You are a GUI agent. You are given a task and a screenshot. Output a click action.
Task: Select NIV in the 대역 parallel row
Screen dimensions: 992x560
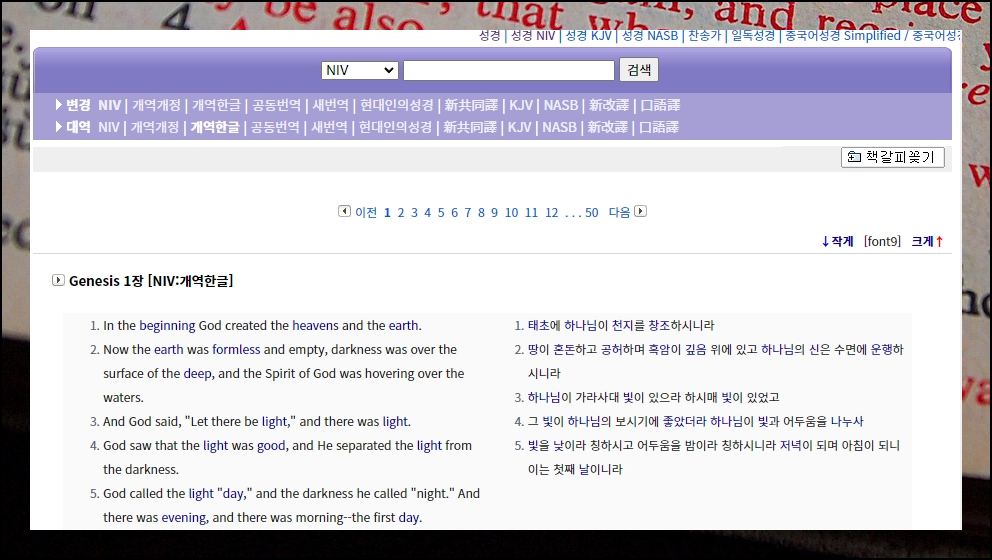[109, 127]
